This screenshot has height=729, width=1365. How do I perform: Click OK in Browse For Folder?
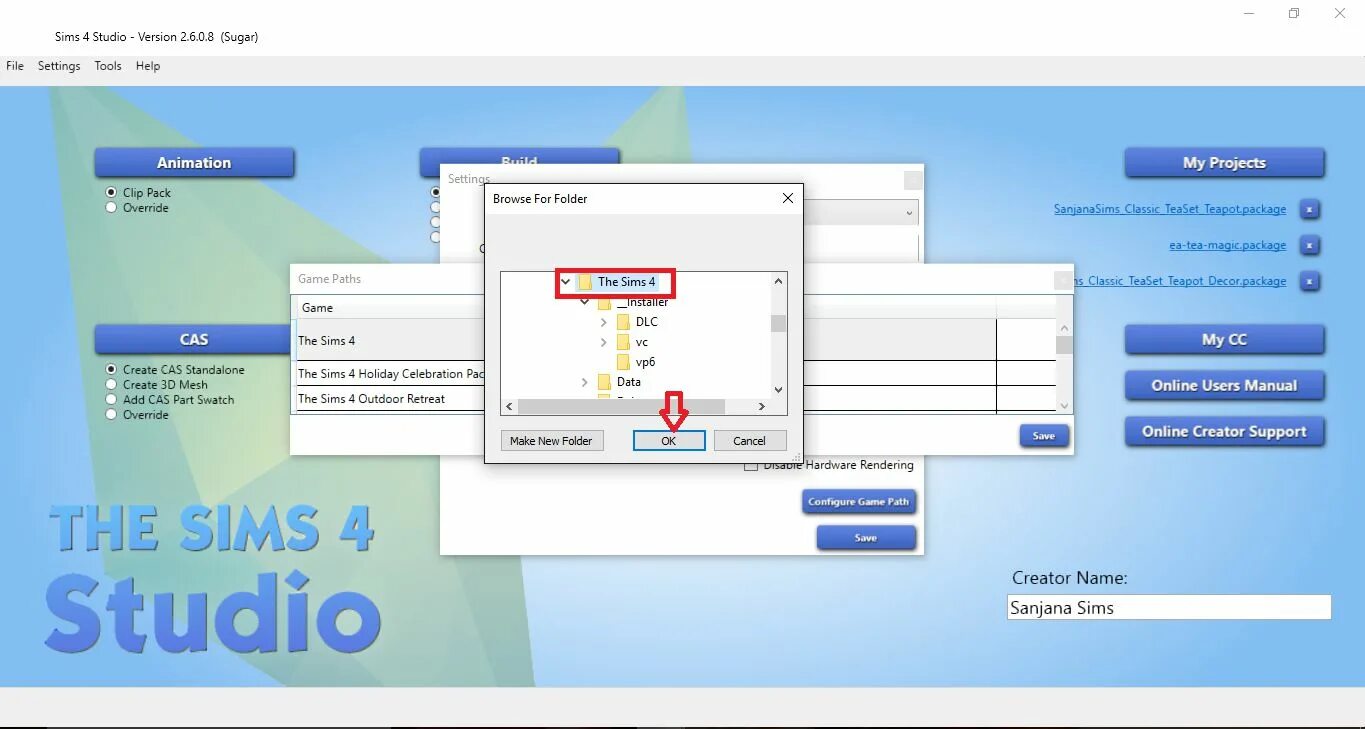669,441
